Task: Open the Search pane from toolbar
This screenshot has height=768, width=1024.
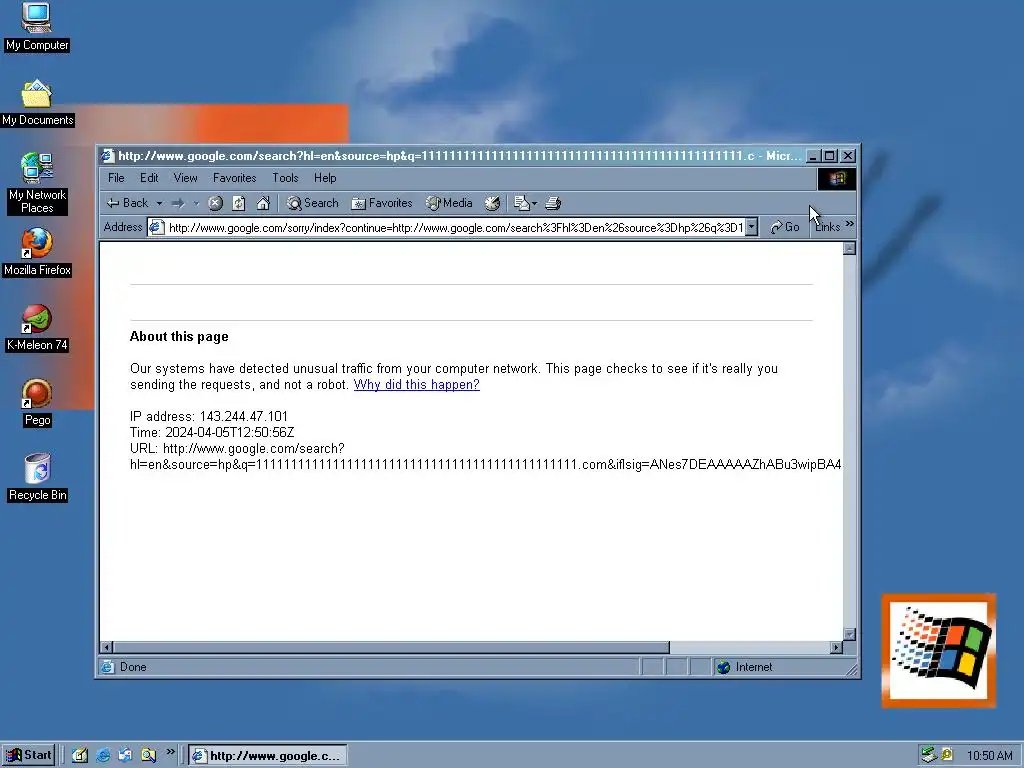Action: click(313, 203)
